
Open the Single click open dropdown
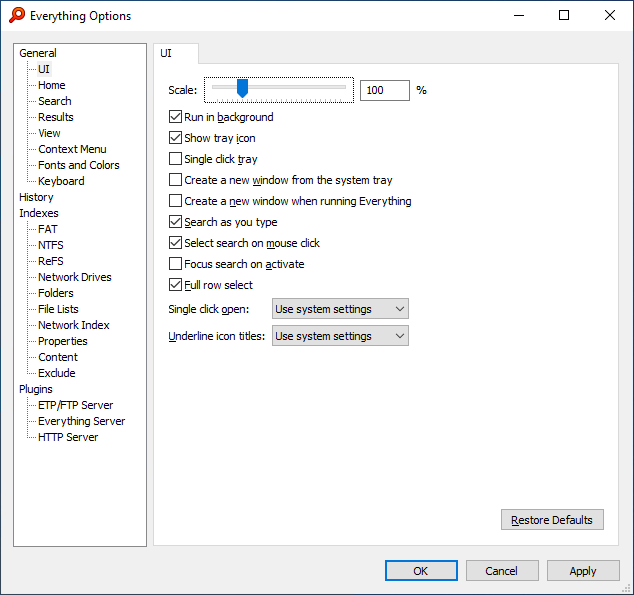[340, 309]
